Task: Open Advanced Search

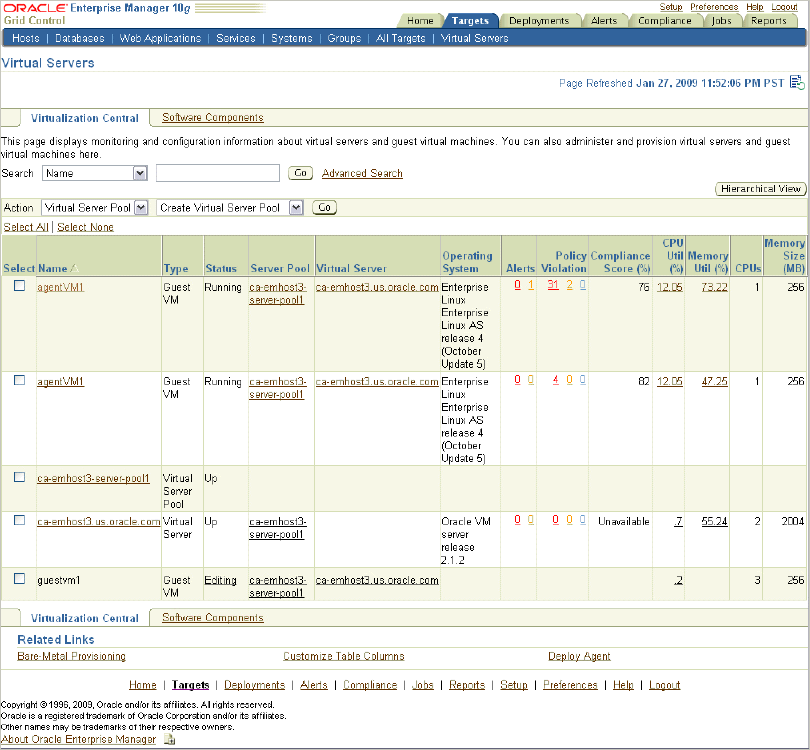Action: [x=363, y=173]
